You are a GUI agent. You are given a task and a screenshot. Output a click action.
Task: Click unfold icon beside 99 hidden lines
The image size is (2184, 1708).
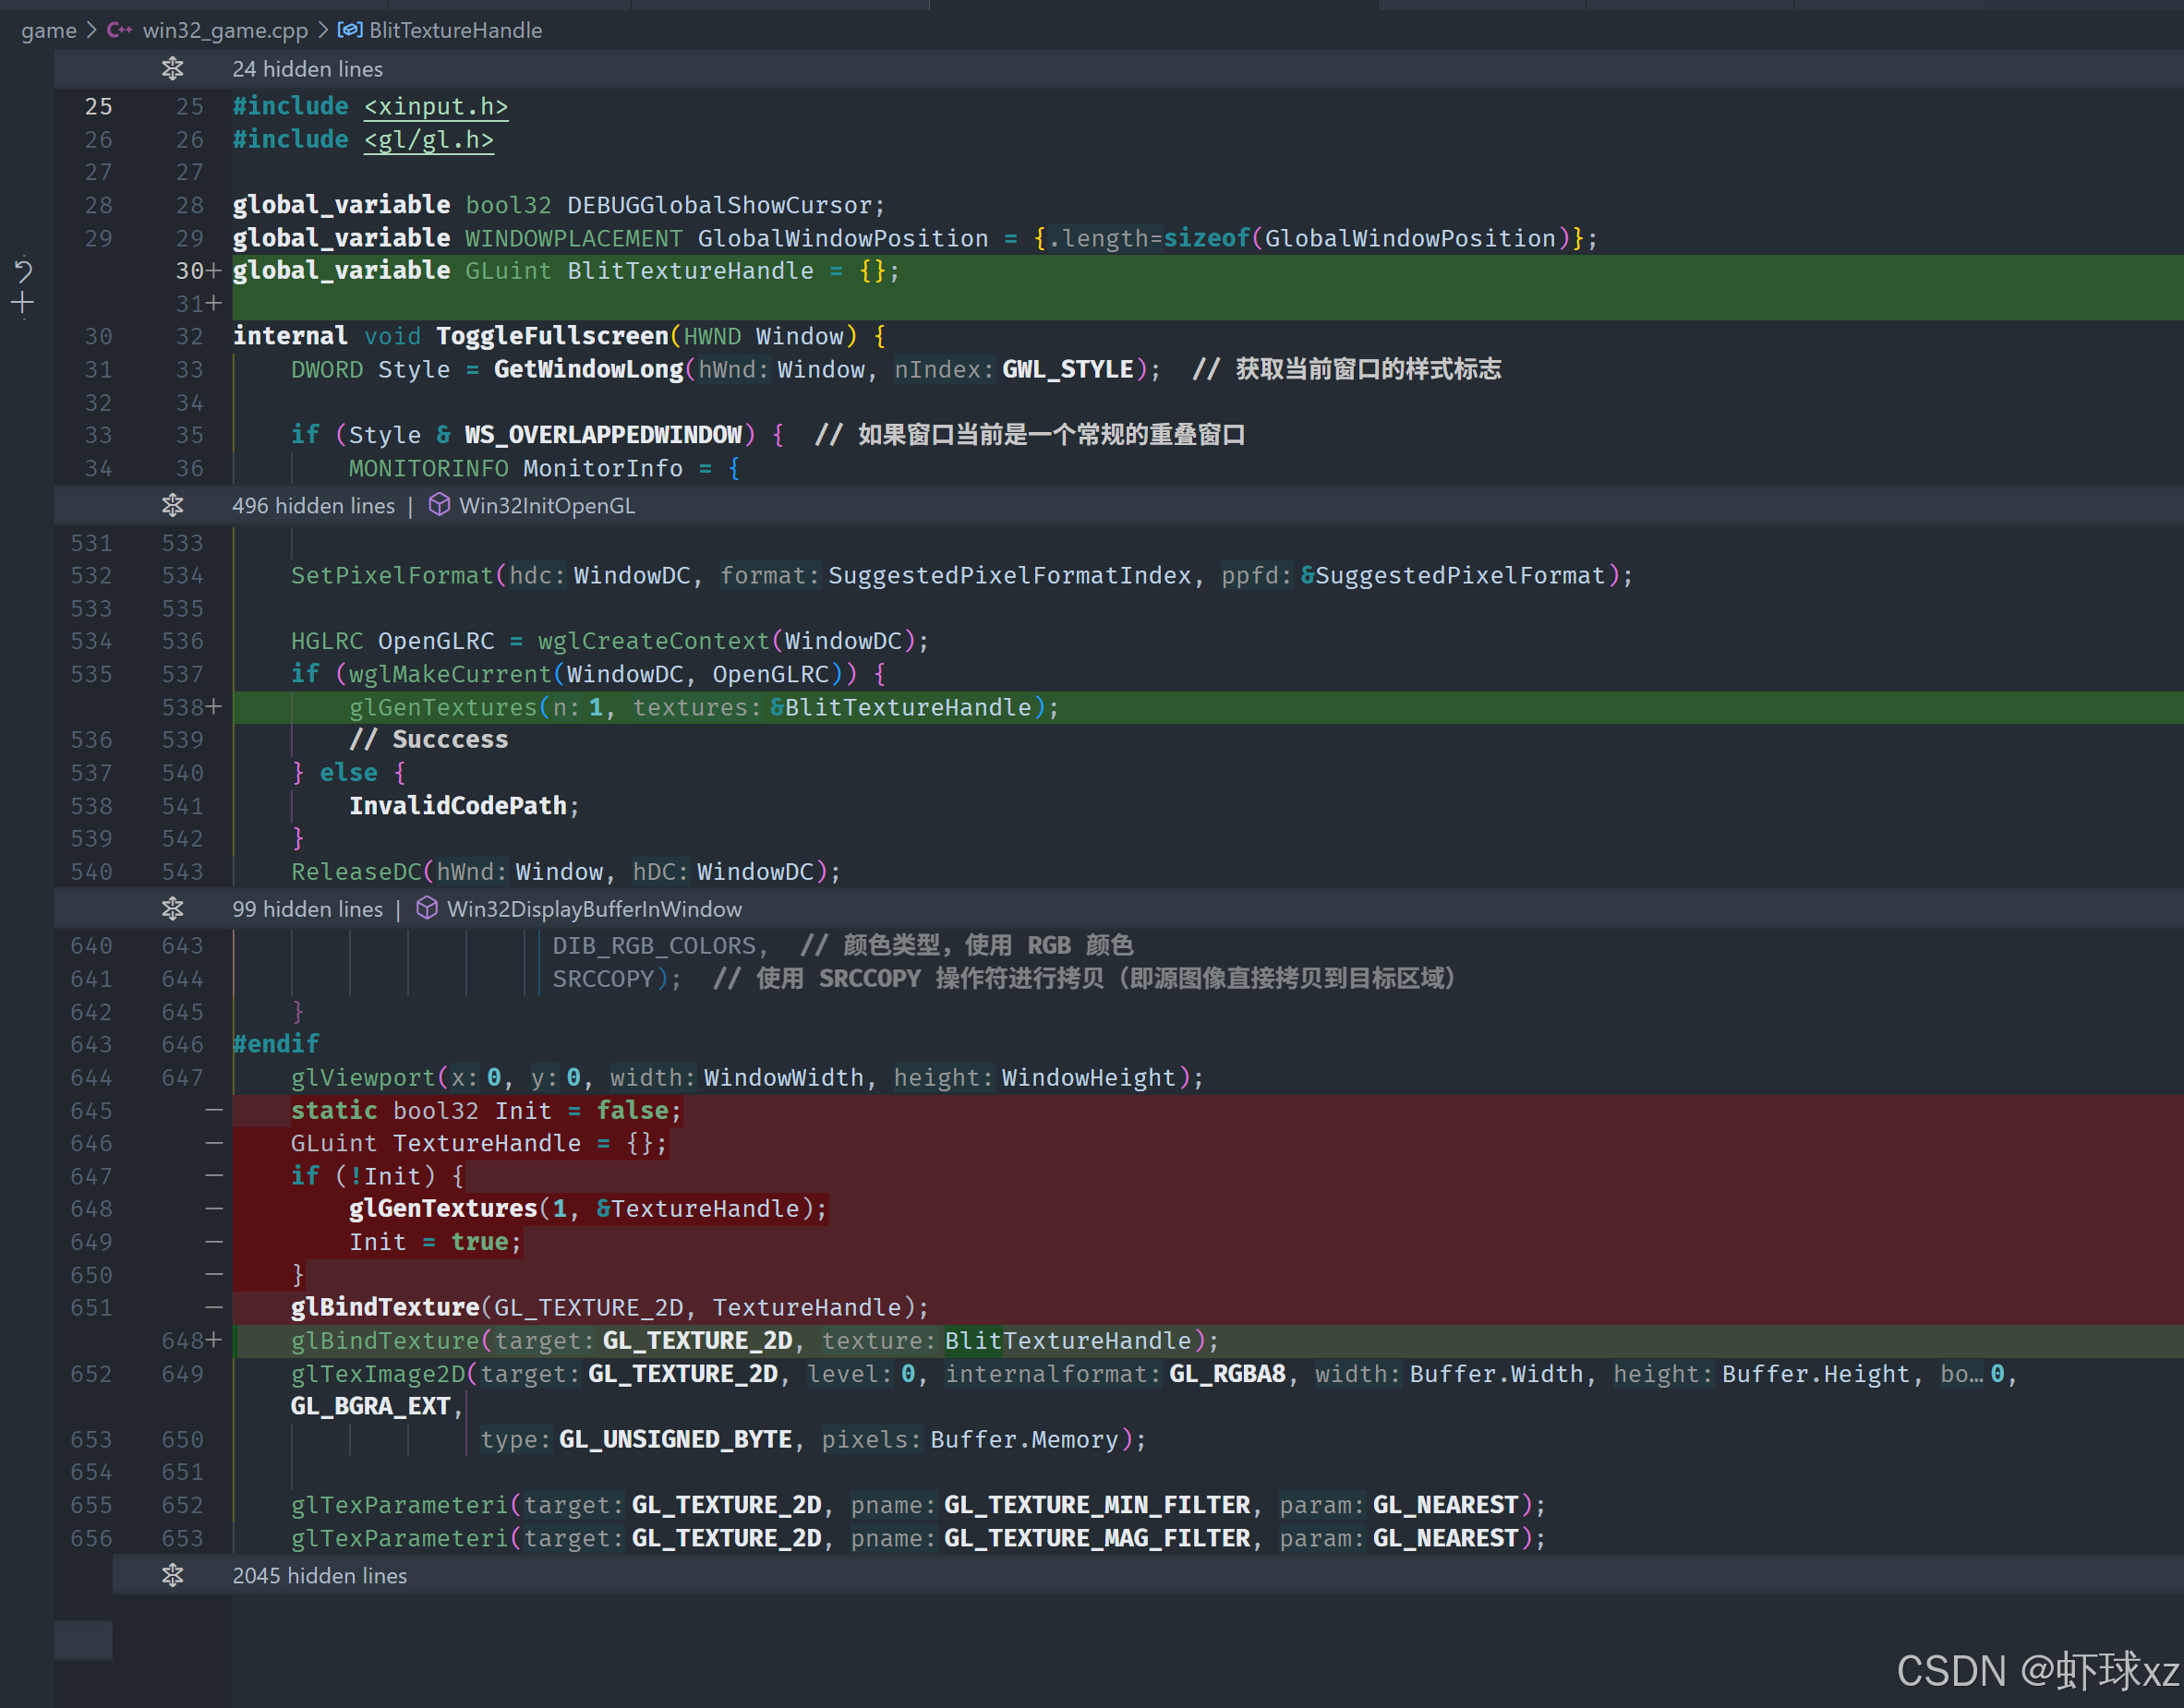tap(172, 909)
